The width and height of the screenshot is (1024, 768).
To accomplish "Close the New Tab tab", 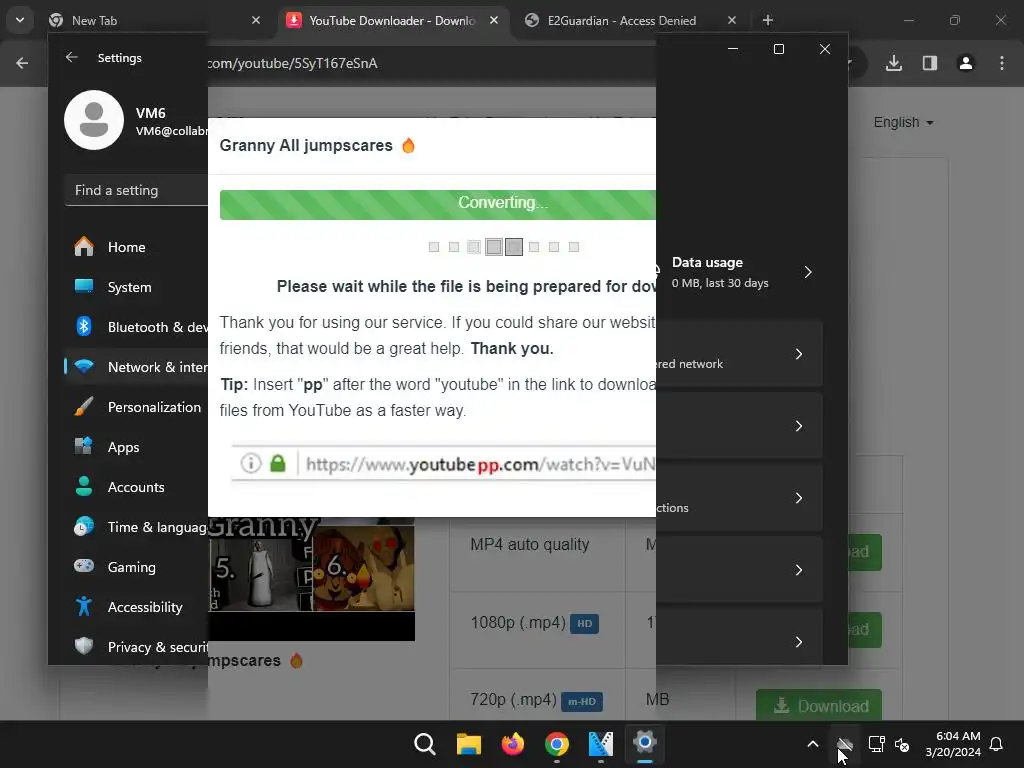I will pyautogui.click(x=256, y=20).
